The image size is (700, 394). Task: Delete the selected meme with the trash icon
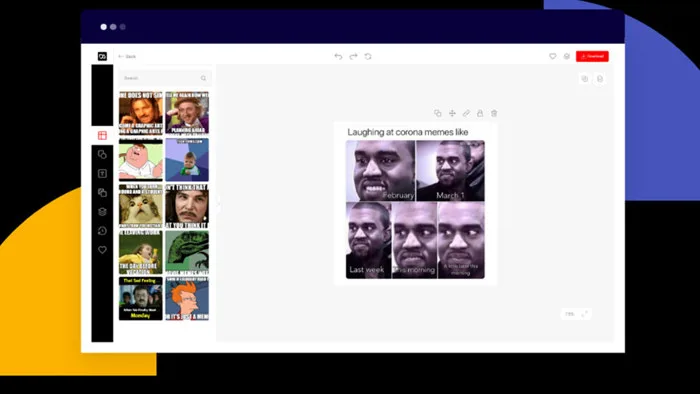[x=494, y=113]
